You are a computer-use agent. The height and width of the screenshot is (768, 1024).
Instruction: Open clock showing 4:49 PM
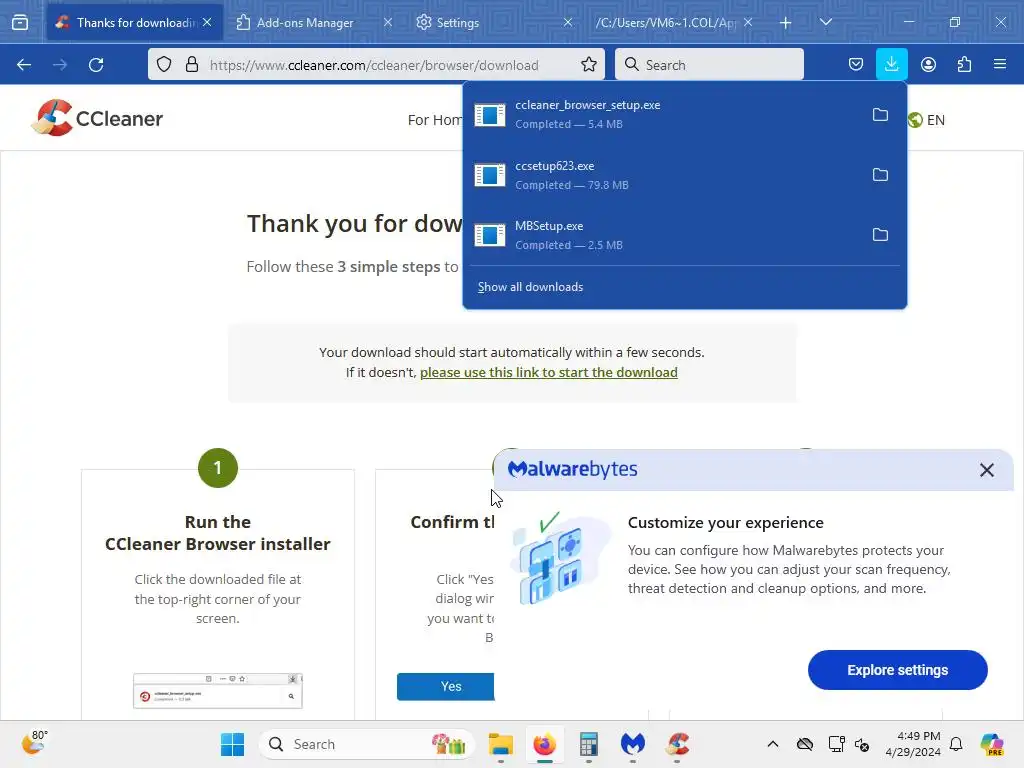click(913, 744)
